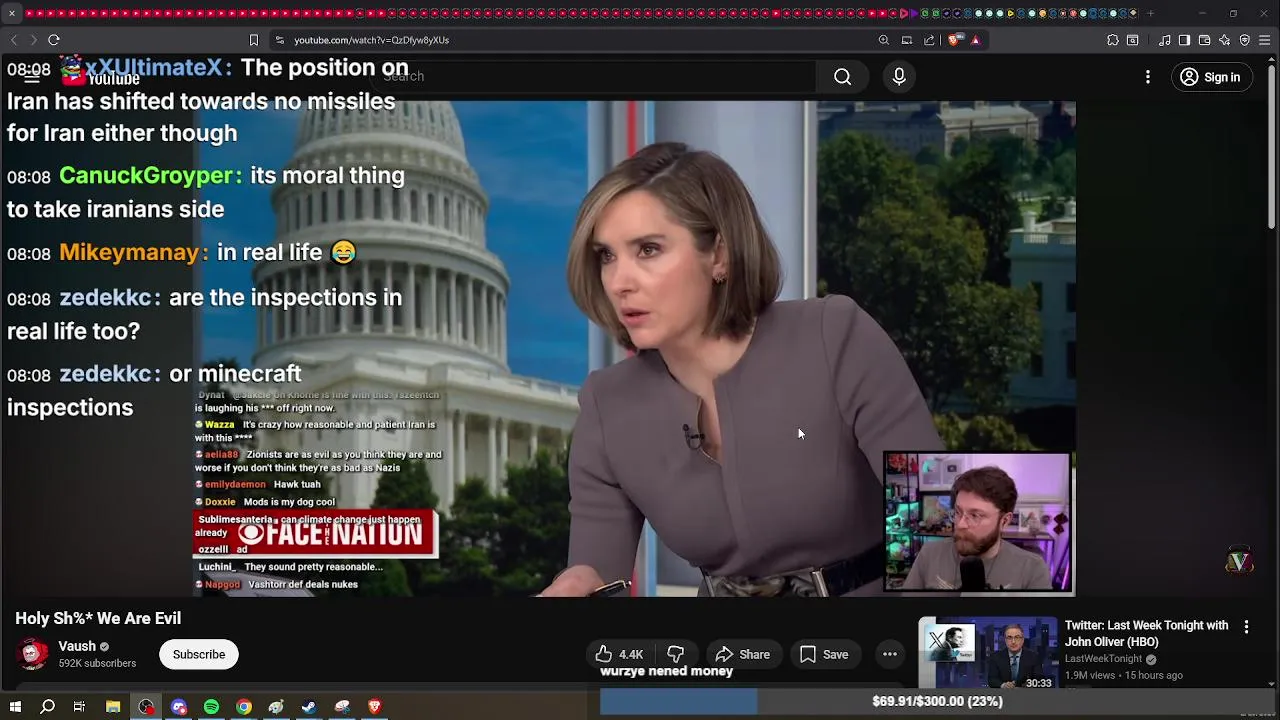
Task: Open YouTube settings three-dot menu
Action: click(x=1148, y=77)
